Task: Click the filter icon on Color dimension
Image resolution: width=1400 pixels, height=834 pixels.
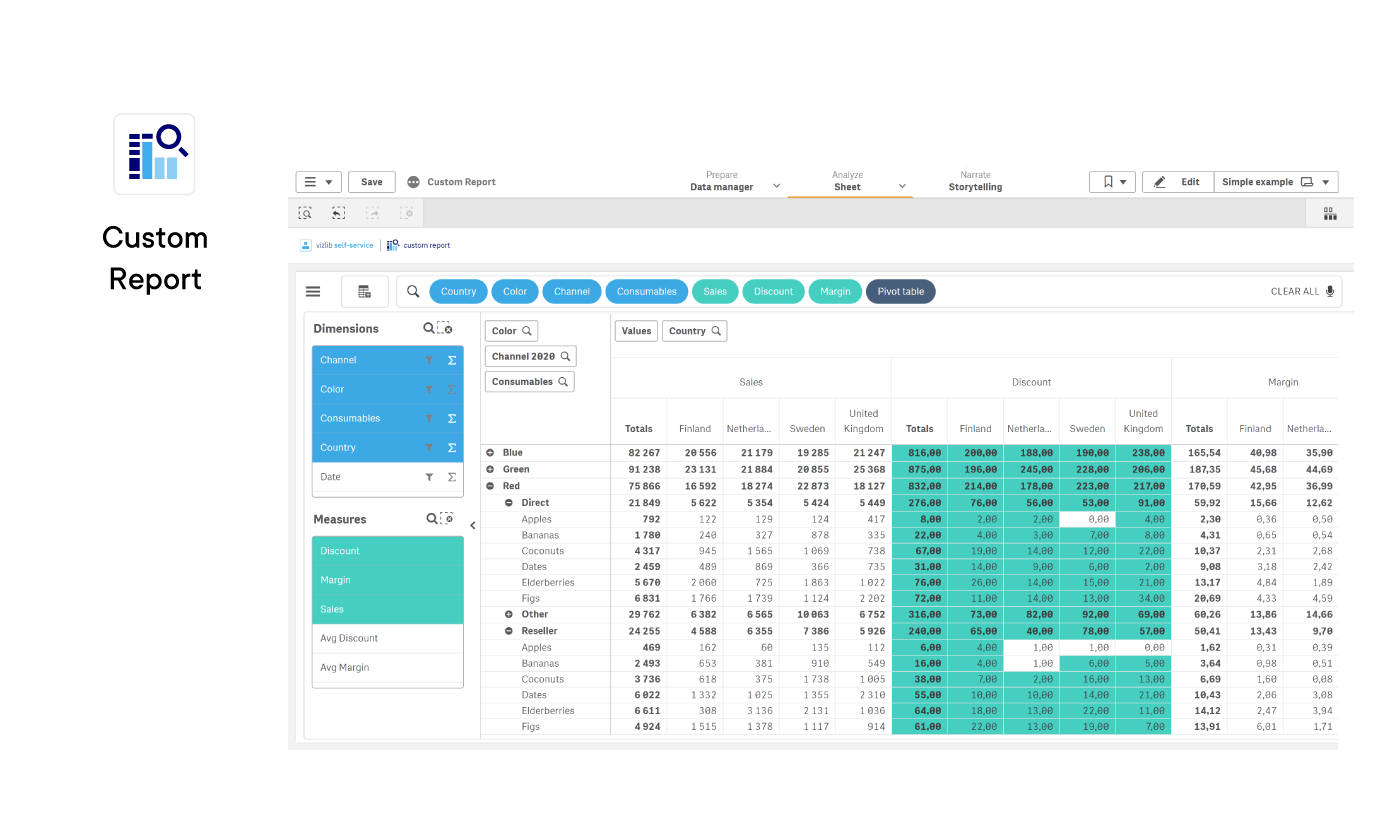Action: coord(429,389)
